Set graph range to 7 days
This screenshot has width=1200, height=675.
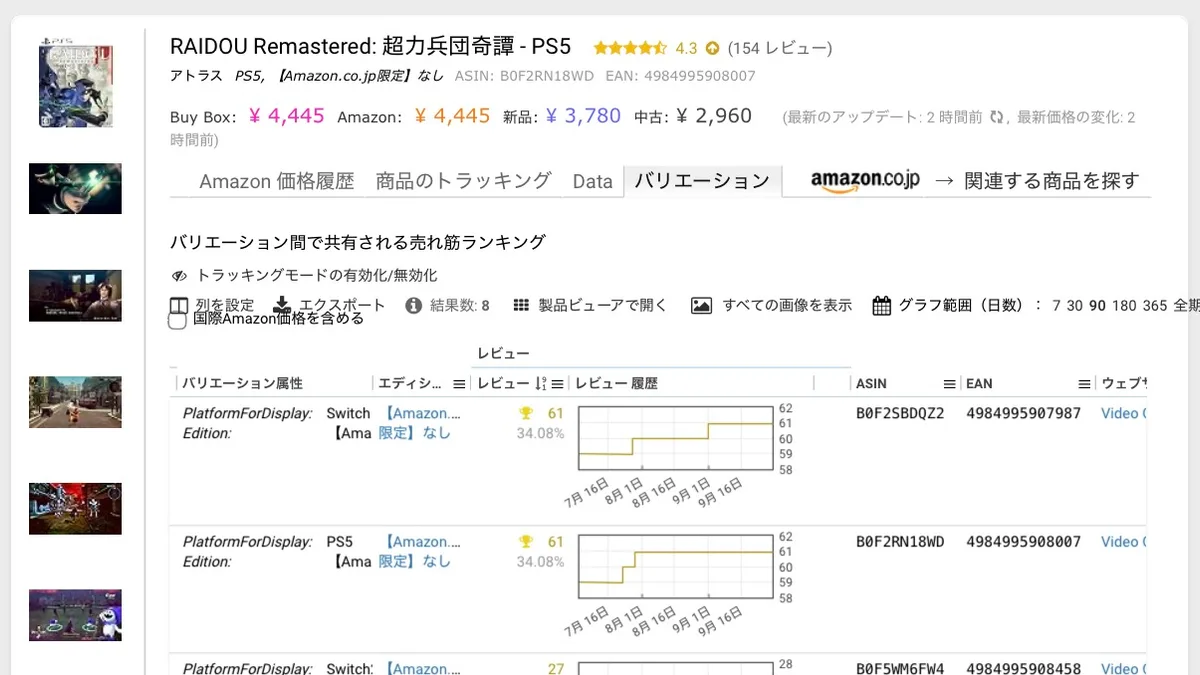[x=1056, y=306]
